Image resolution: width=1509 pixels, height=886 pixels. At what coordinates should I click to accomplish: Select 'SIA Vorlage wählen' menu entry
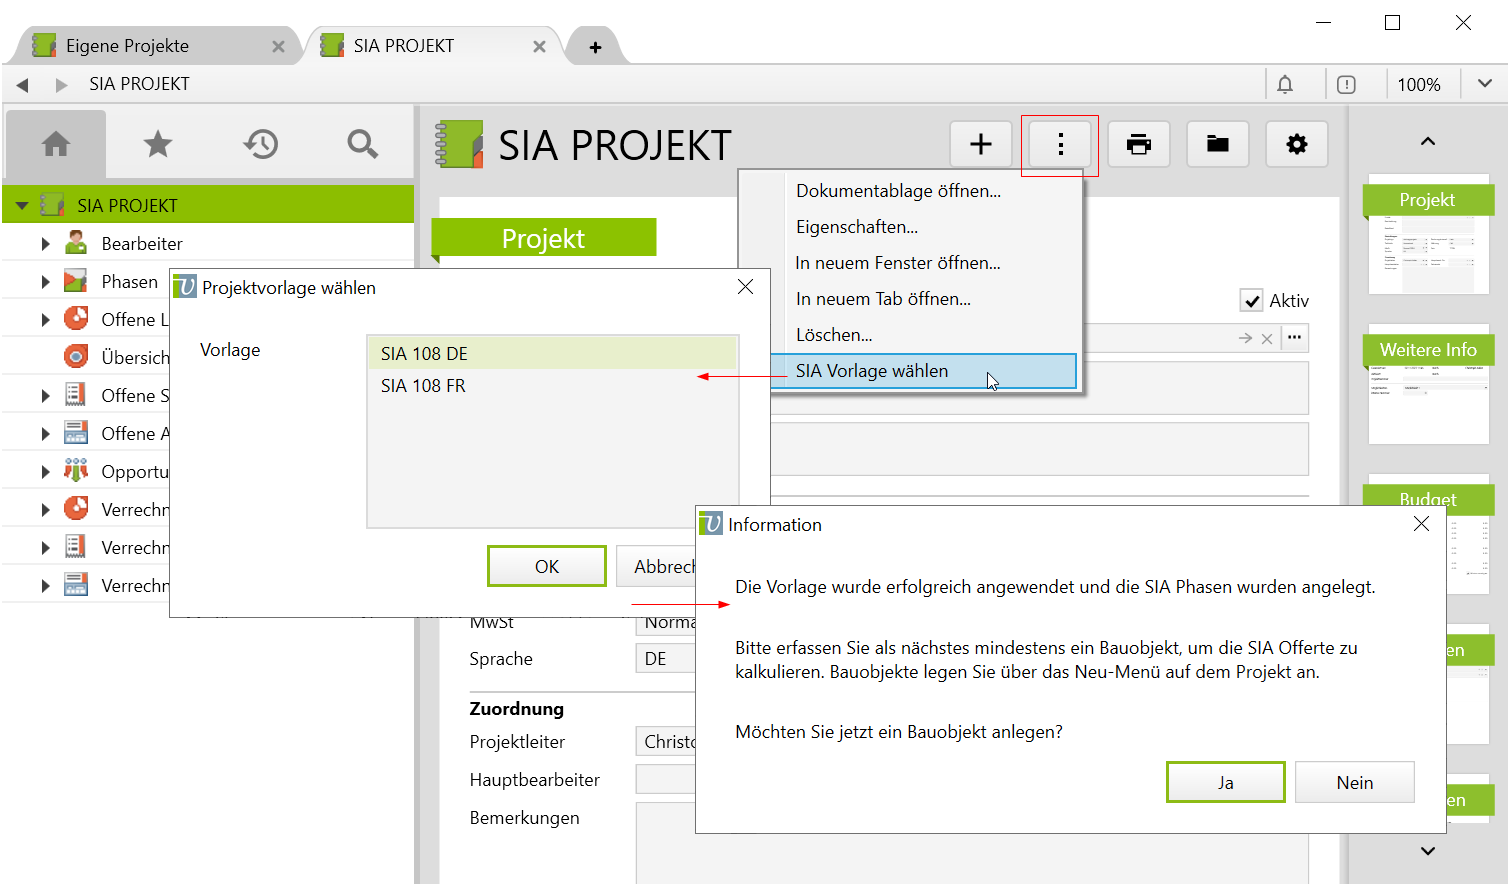[871, 371]
